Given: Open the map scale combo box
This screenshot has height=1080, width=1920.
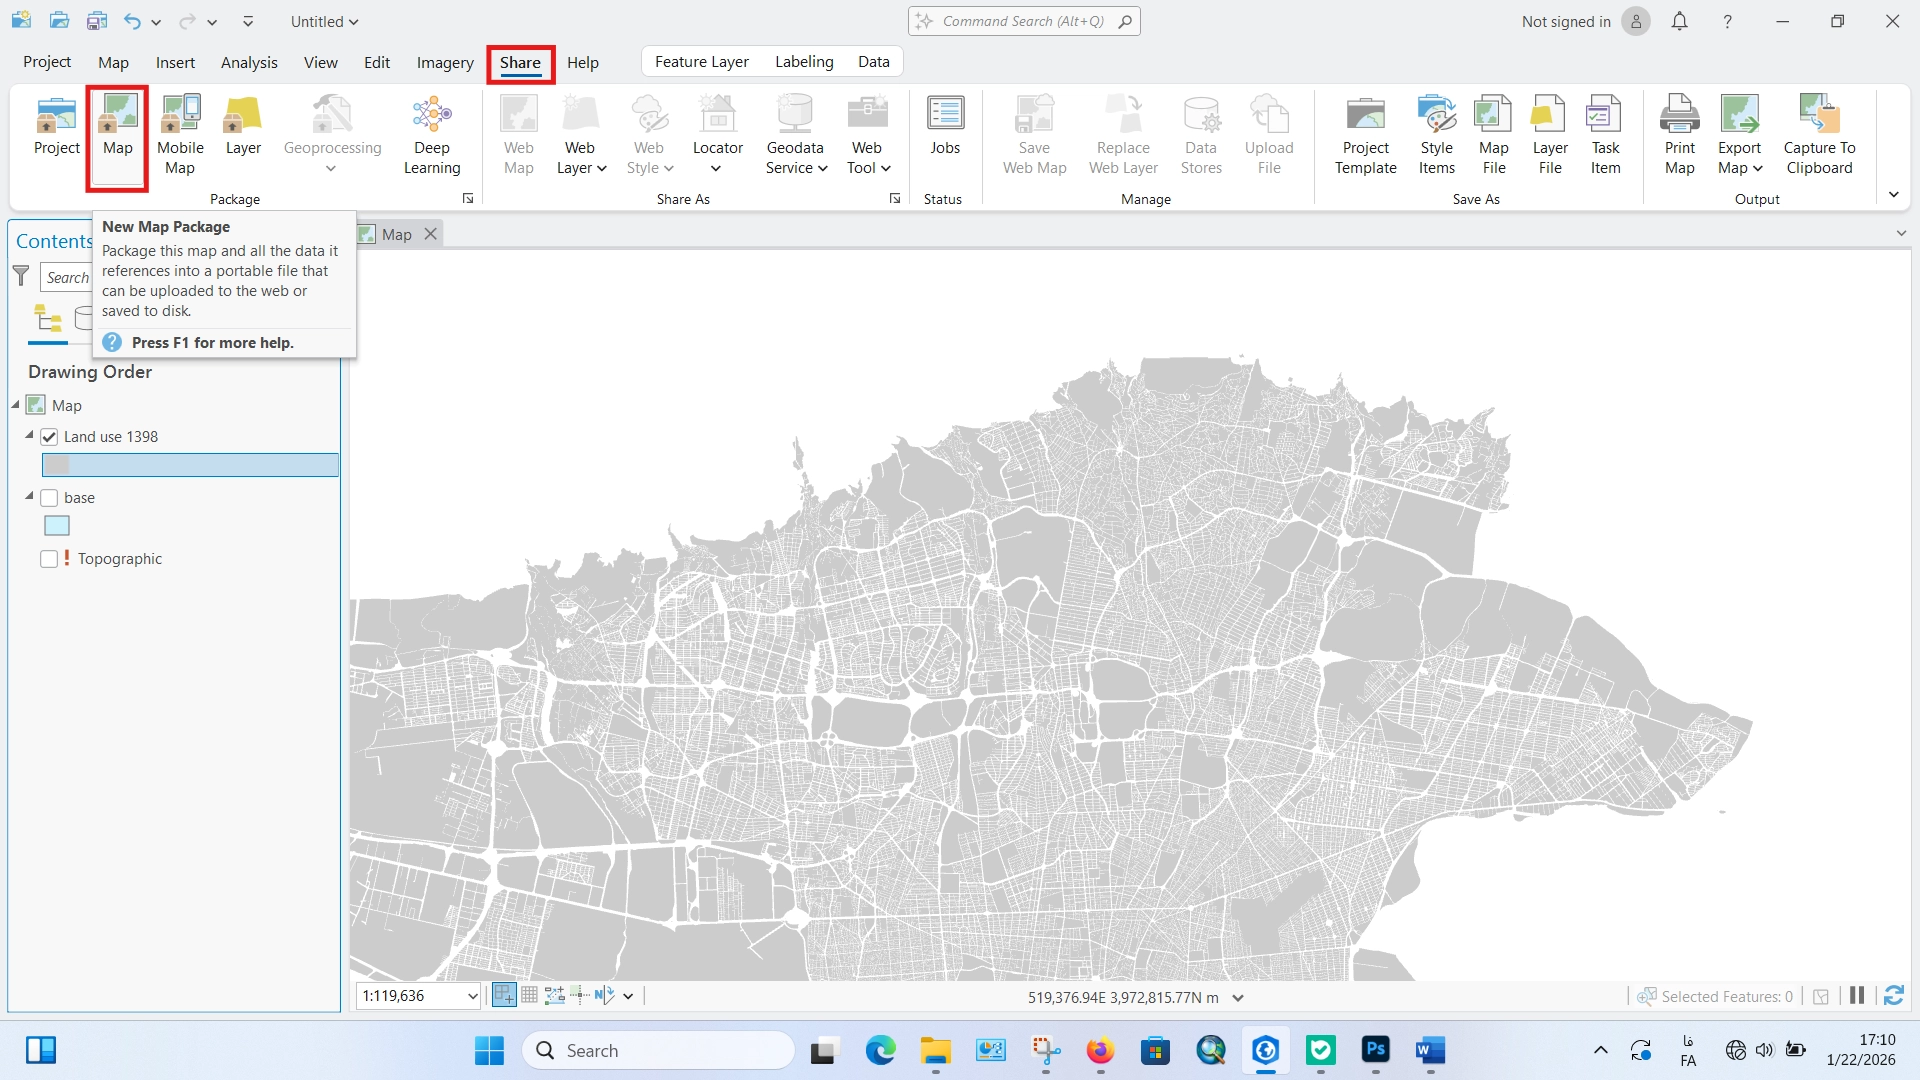Looking at the screenshot, I should [419, 996].
